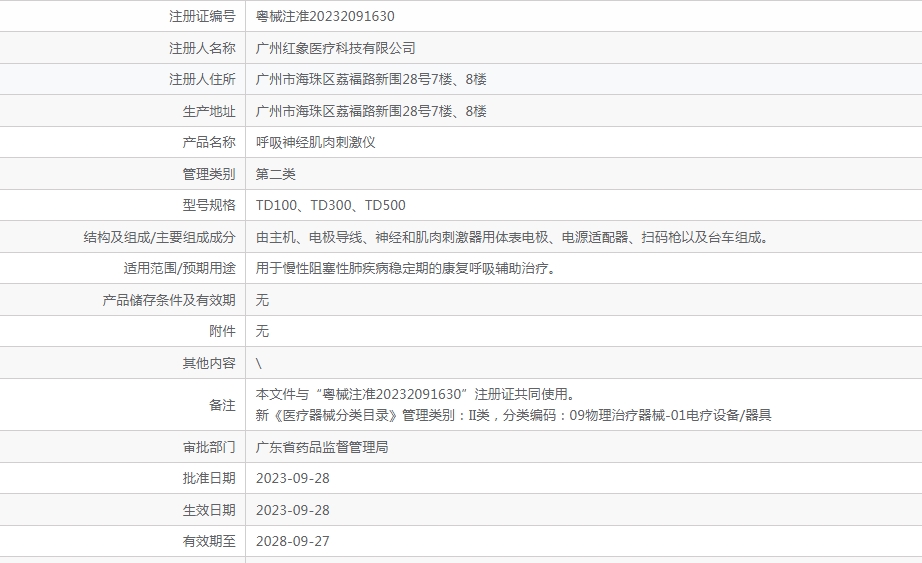The width and height of the screenshot is (922, 563).
Task: Click the 适用范围/预期用途 label
Action: point(179,268)
